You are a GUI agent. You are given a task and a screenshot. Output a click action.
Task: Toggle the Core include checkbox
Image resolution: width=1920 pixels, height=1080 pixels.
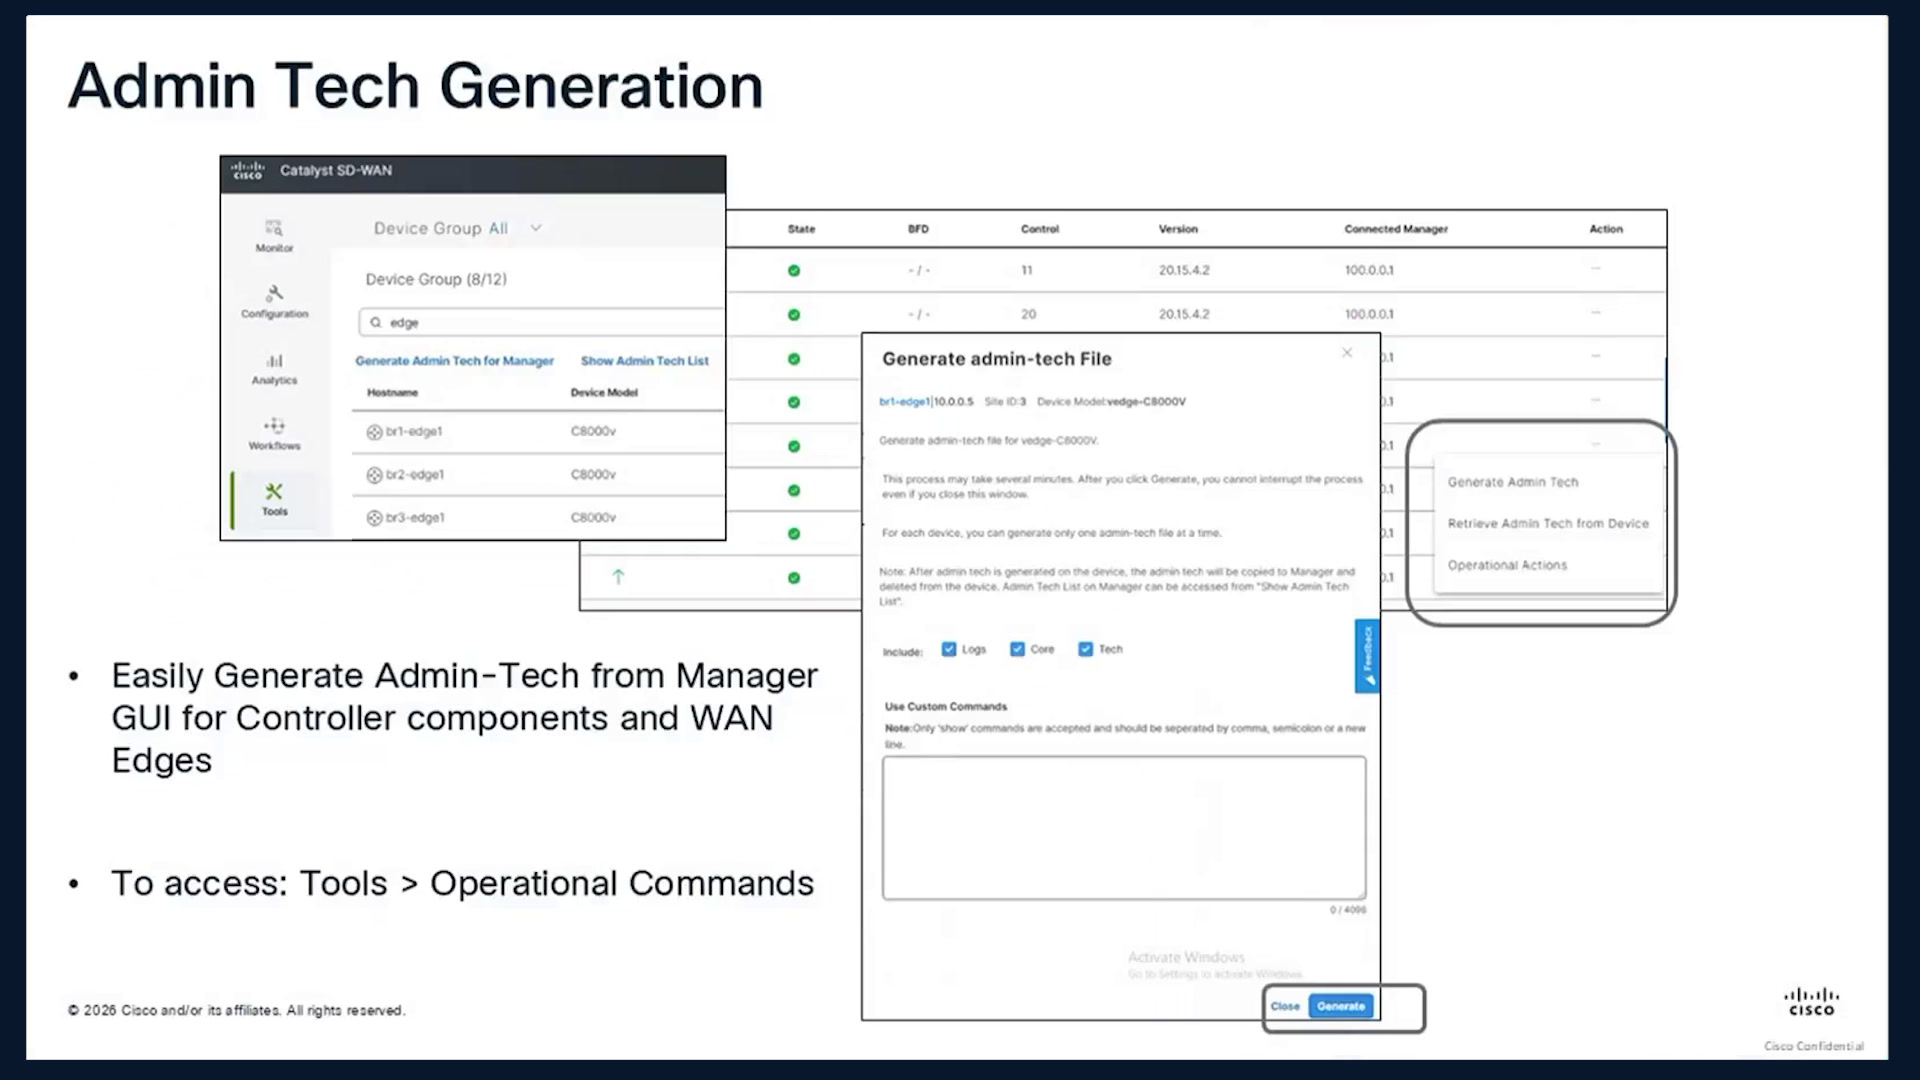pyautogui.click(x=1017, y=649)
